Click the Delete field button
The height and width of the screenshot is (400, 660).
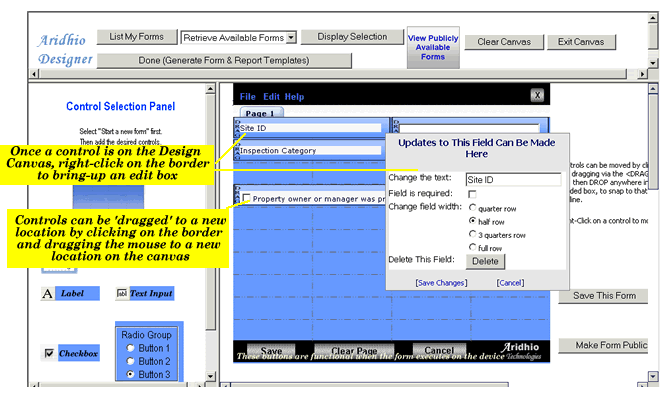click(485, 261)
